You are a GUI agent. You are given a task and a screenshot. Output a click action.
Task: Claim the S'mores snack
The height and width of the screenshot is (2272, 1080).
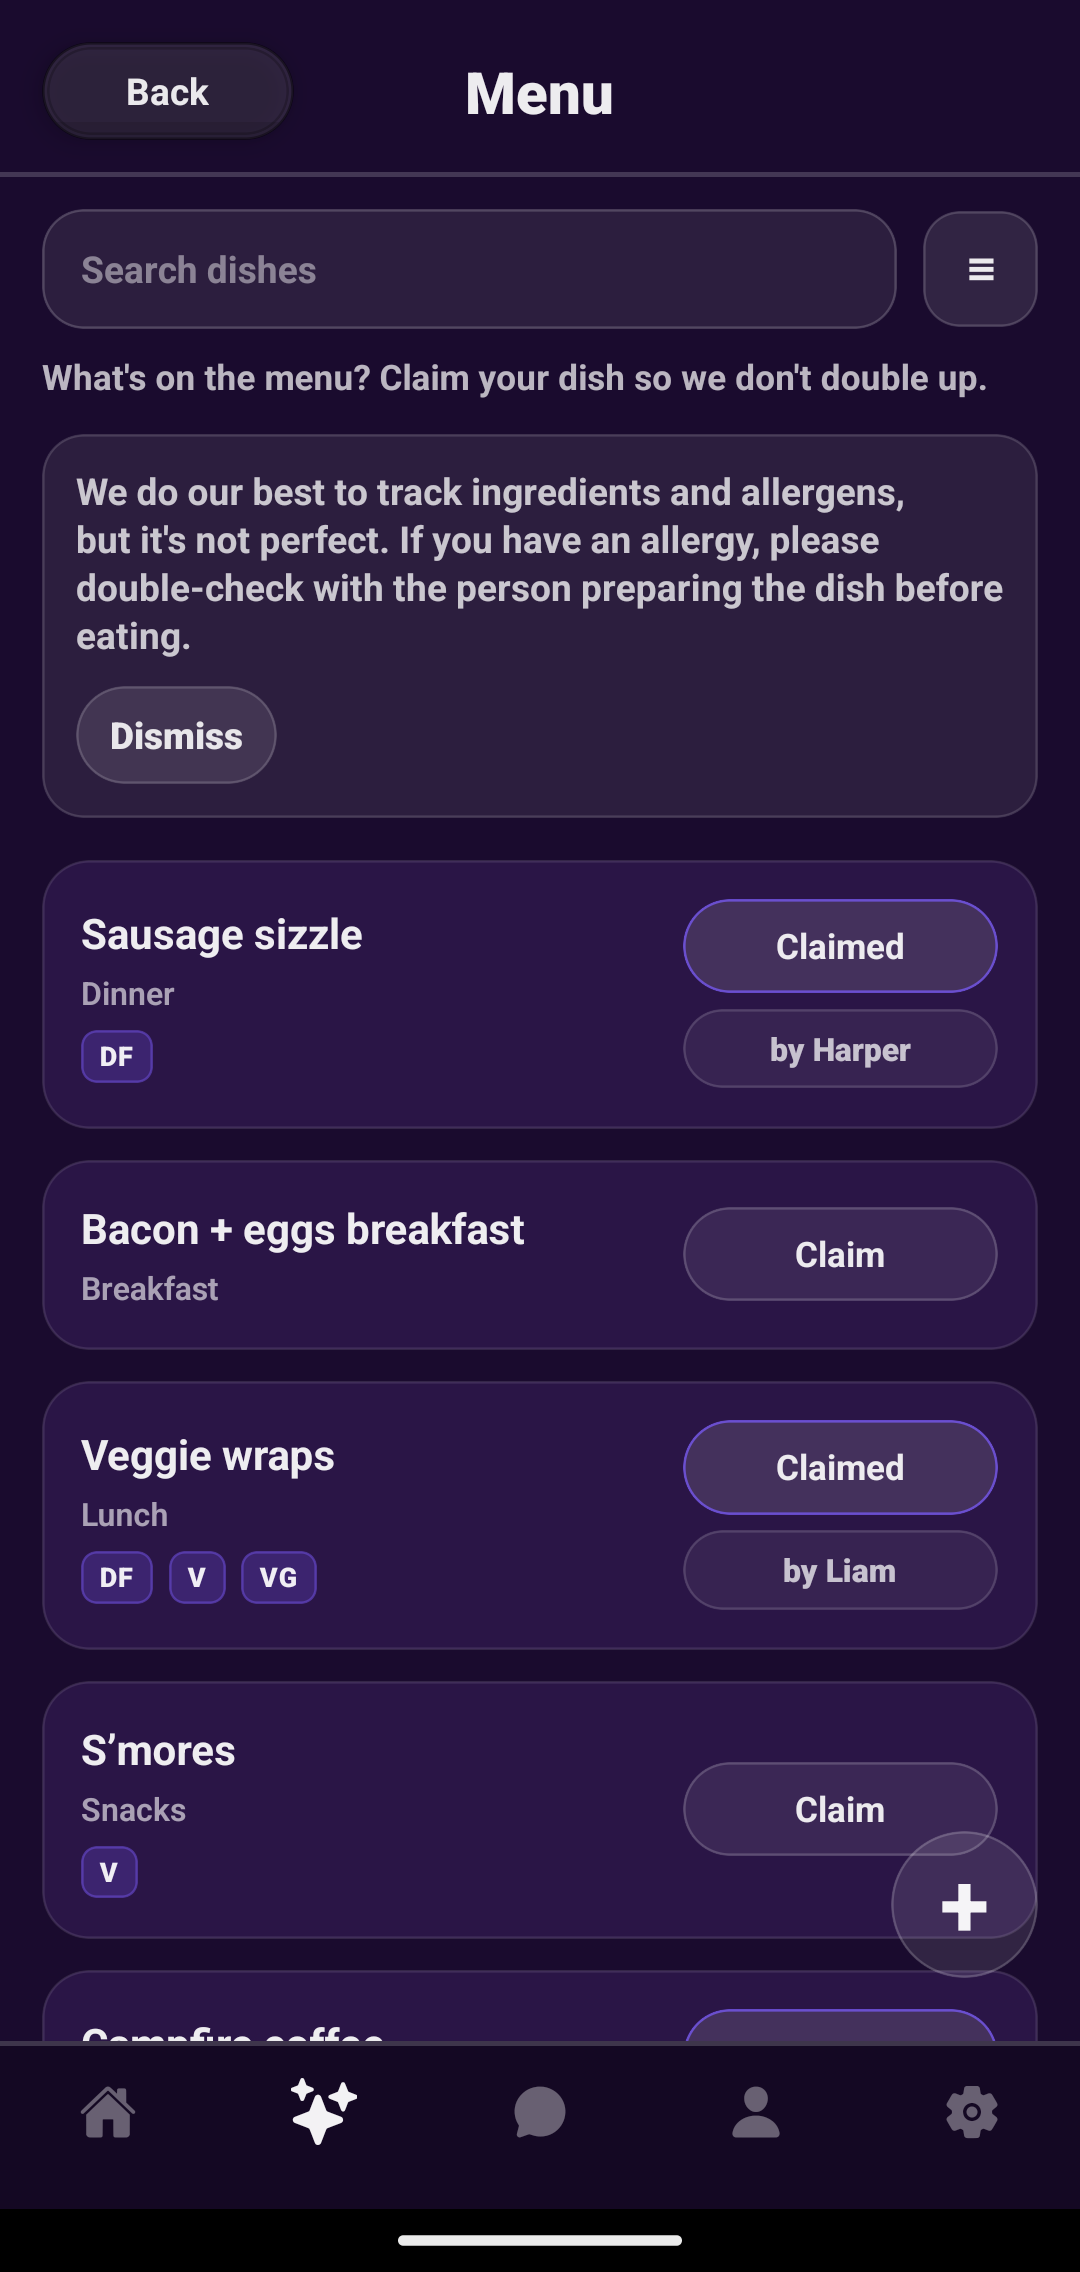[x=839, y=1808]
